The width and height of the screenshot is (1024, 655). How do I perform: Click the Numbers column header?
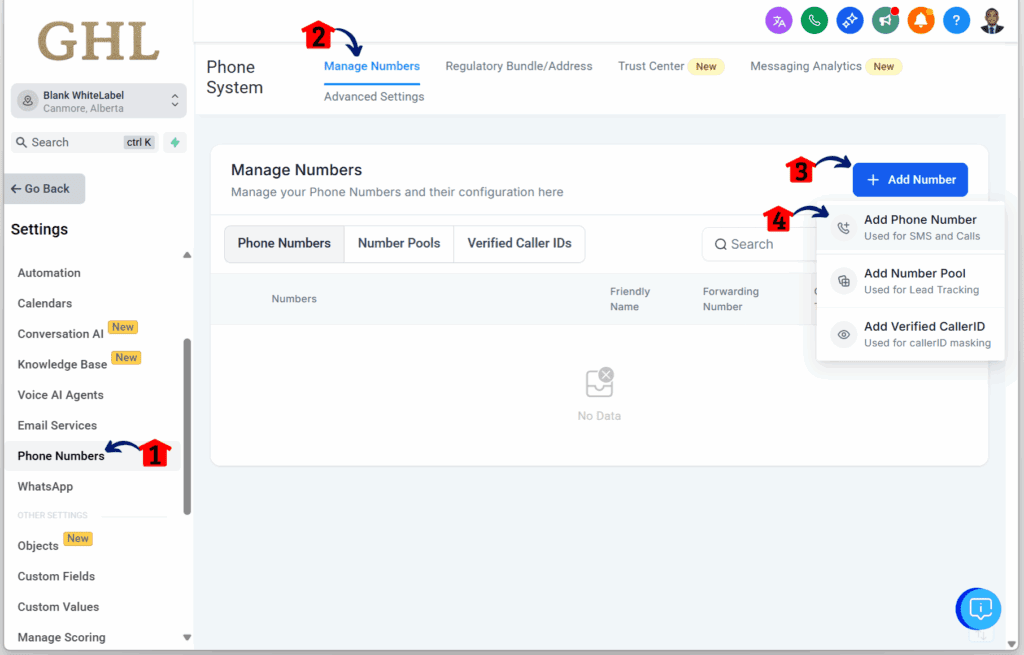pos(294,299)
